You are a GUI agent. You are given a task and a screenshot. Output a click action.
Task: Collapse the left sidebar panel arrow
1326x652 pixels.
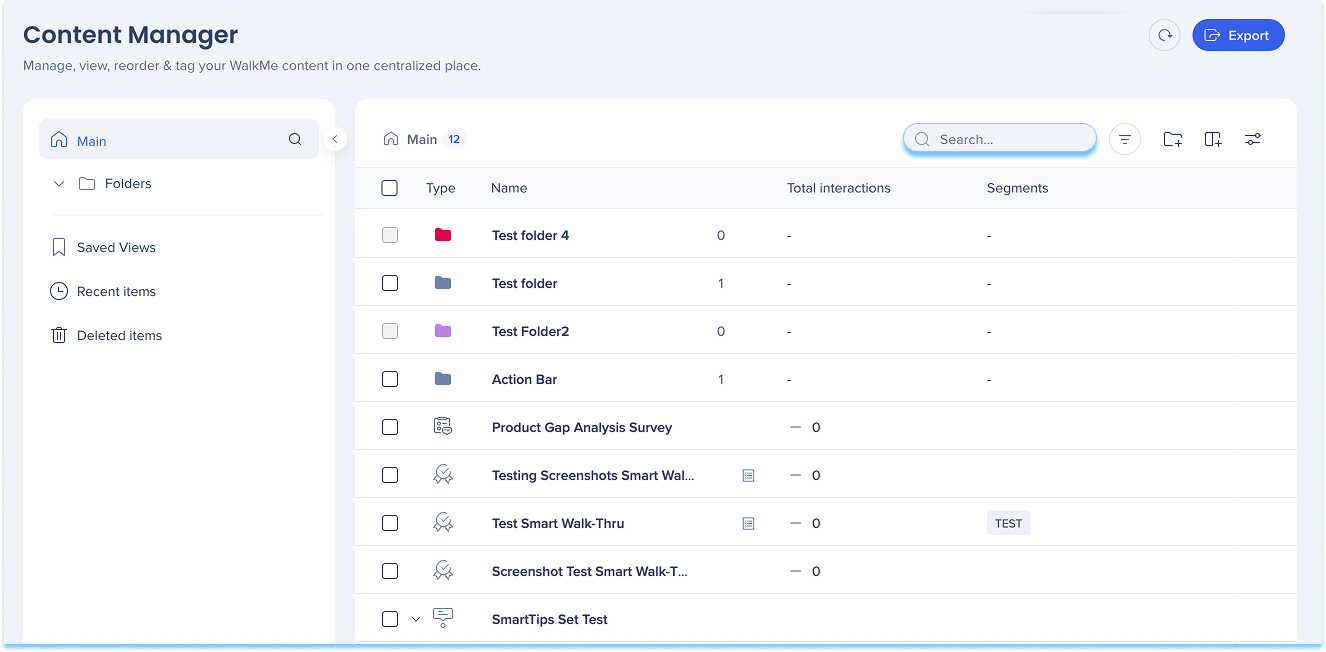click(x=335, y=139)
